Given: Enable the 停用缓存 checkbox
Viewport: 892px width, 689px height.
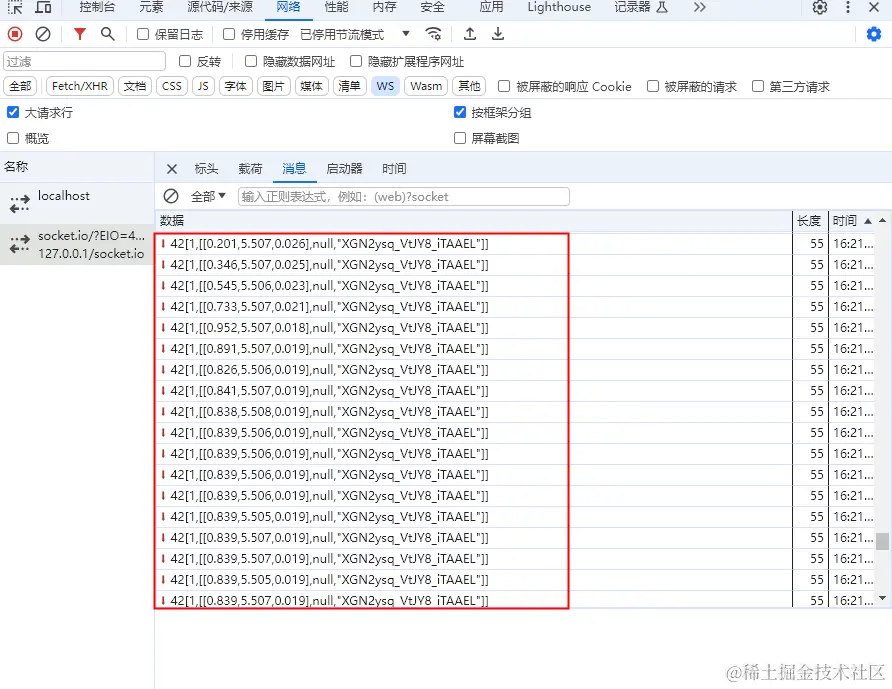Looking at the screenshot, I should pyautogui.click(x=229, y=34).
